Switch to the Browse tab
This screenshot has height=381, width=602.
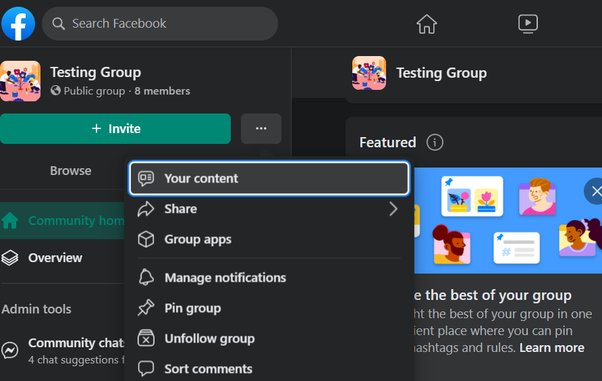pos(71,171)
